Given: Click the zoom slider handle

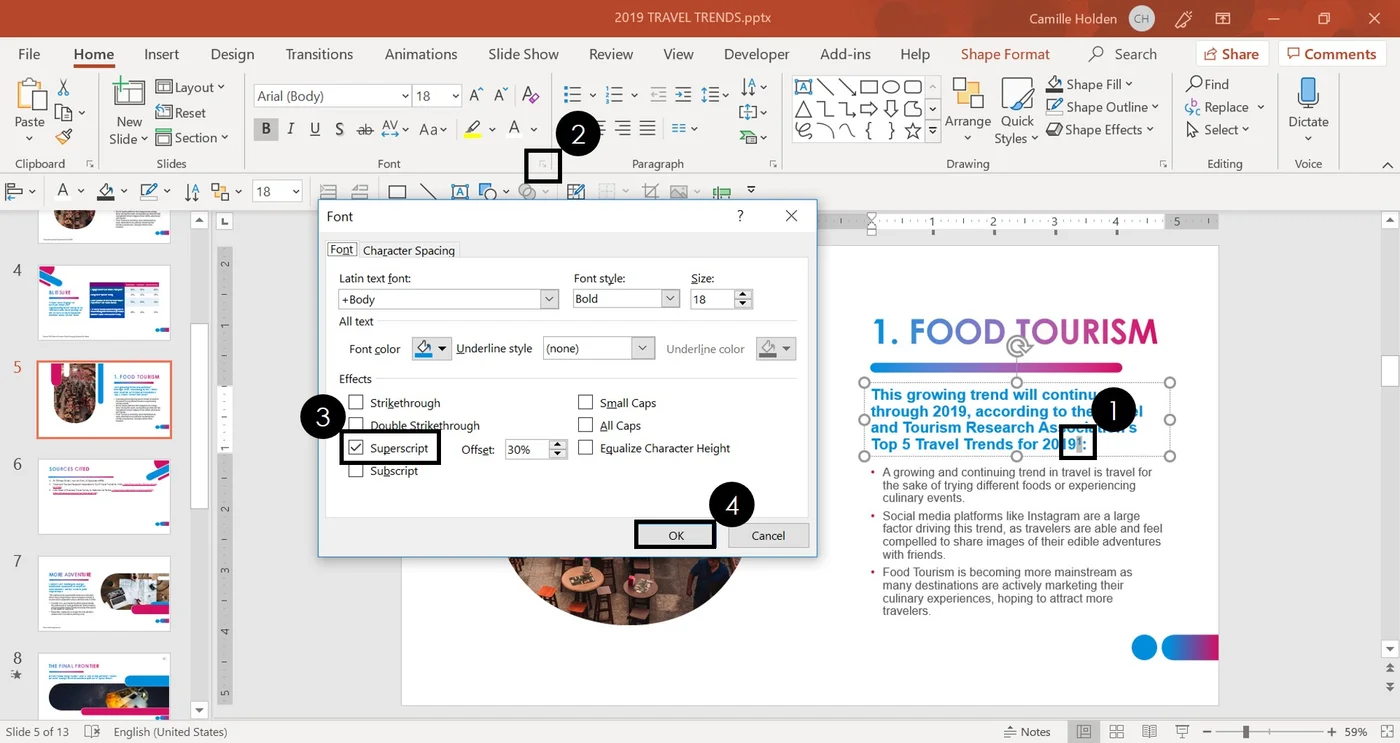Looking at the screenshot, I should [1248, 732].
